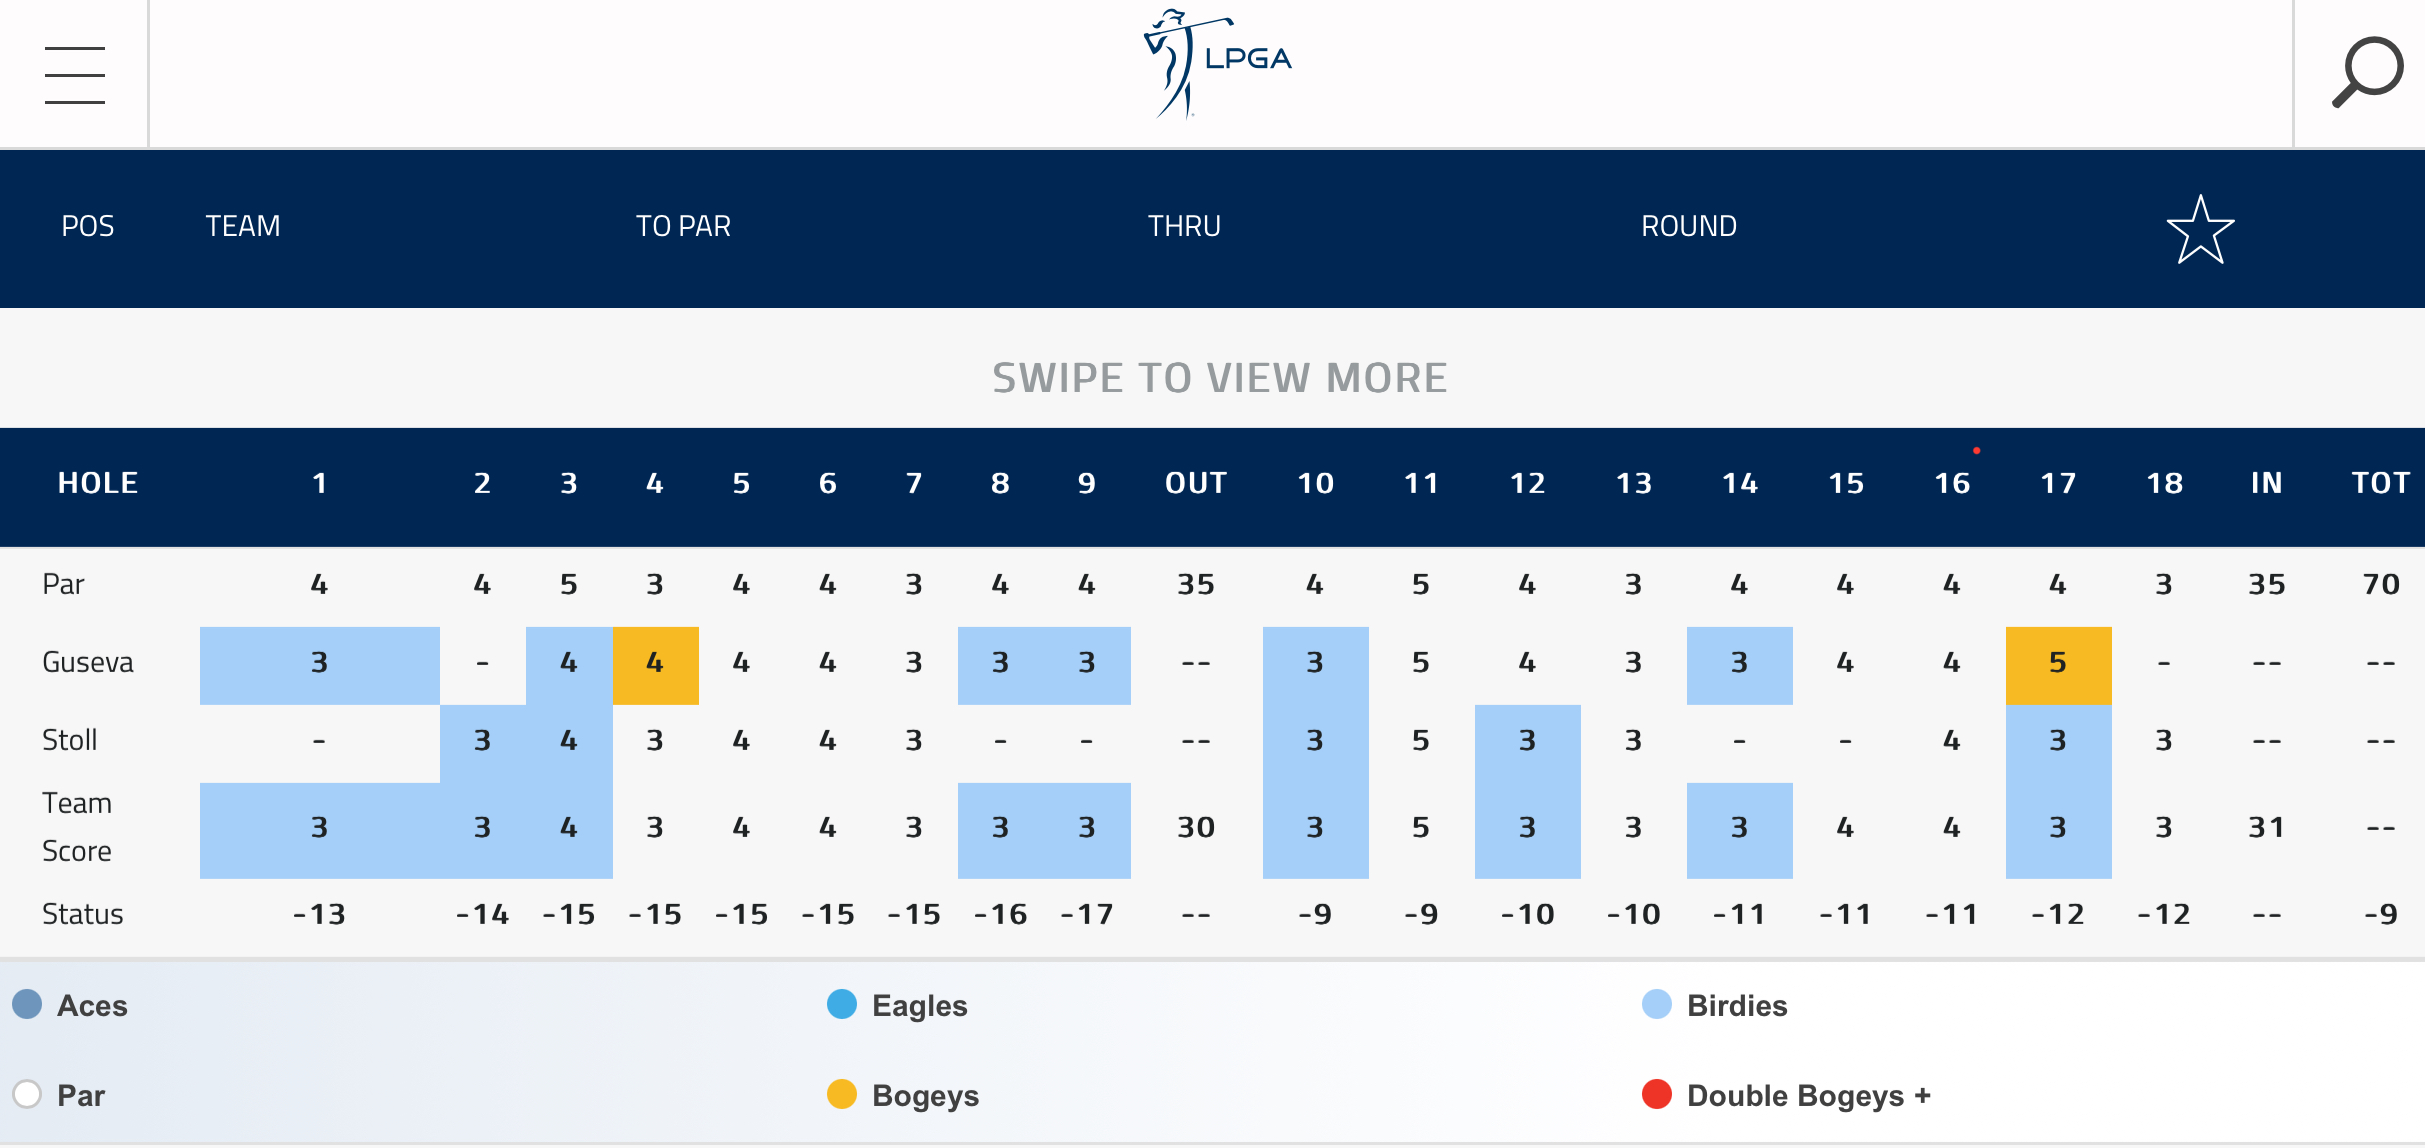2425x1148 pixels.
Task: Click the search magnifier icon
Action: coord(2366,72)
